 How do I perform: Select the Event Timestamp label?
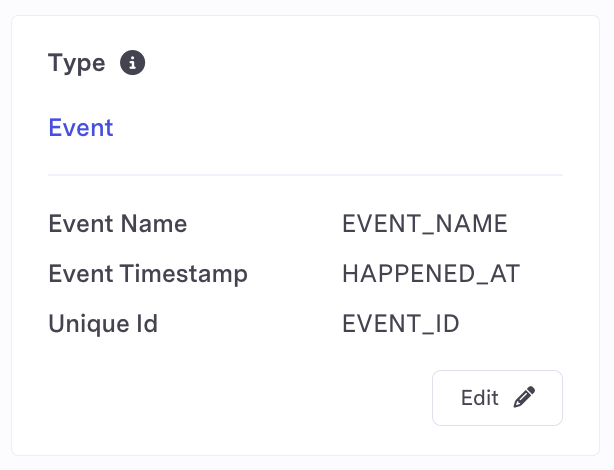point(148,273)
